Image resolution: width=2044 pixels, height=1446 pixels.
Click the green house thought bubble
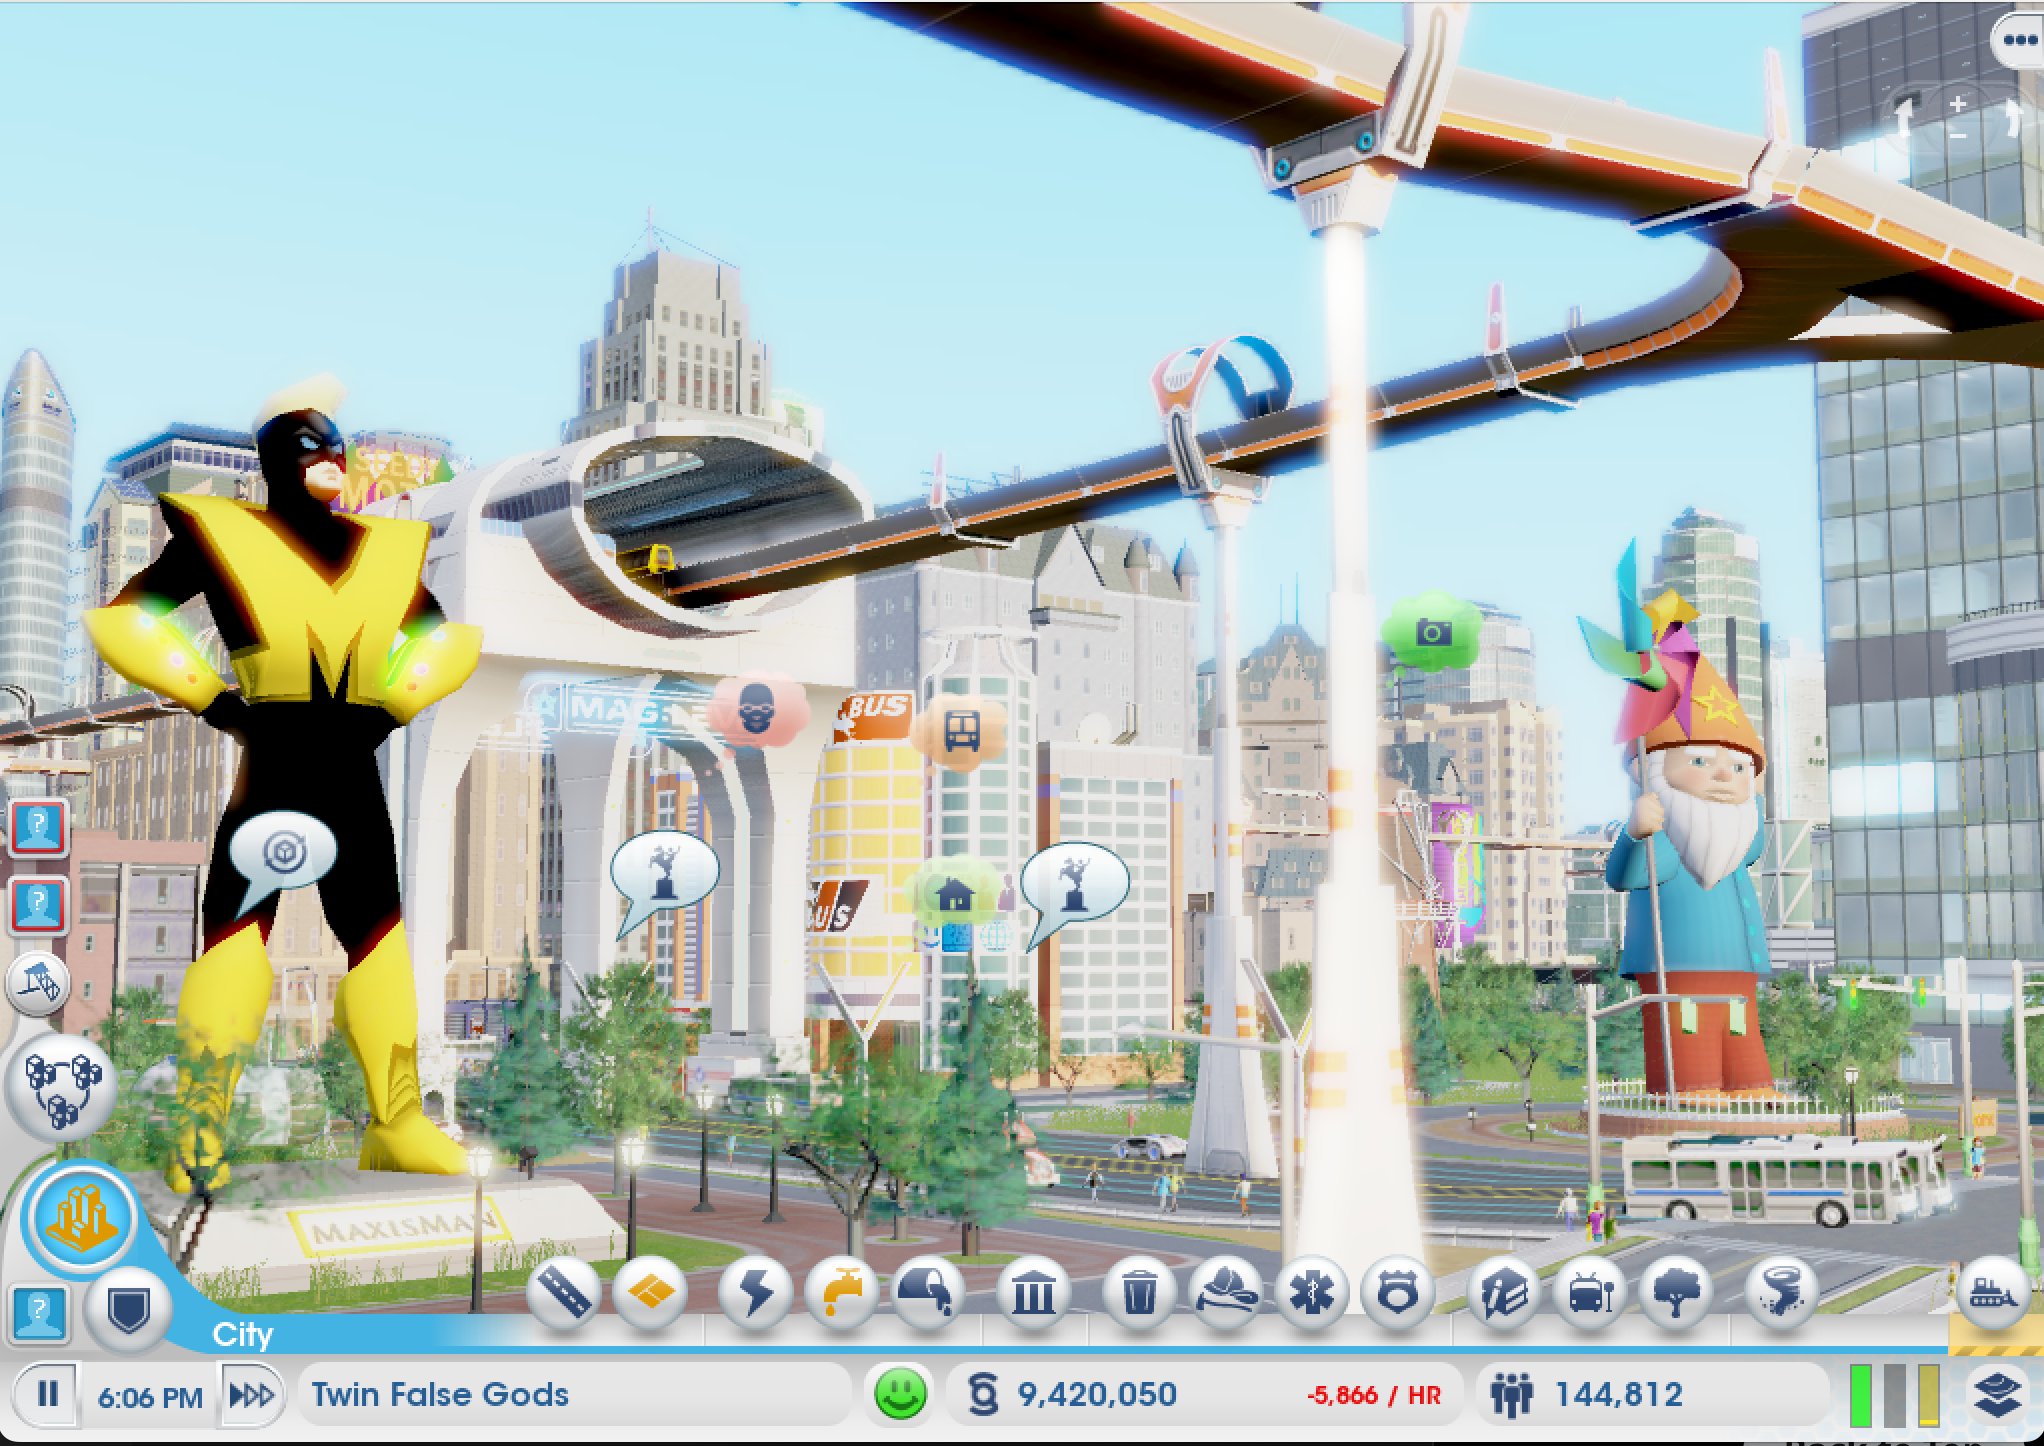954,892
